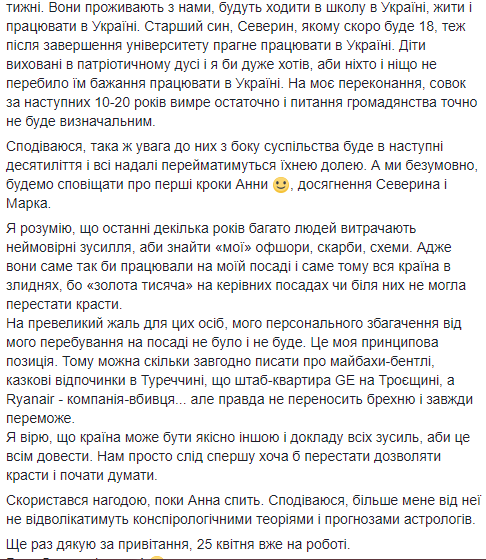Click the word Туреччині
486x560 pixels.
click(x=173, y=380)
